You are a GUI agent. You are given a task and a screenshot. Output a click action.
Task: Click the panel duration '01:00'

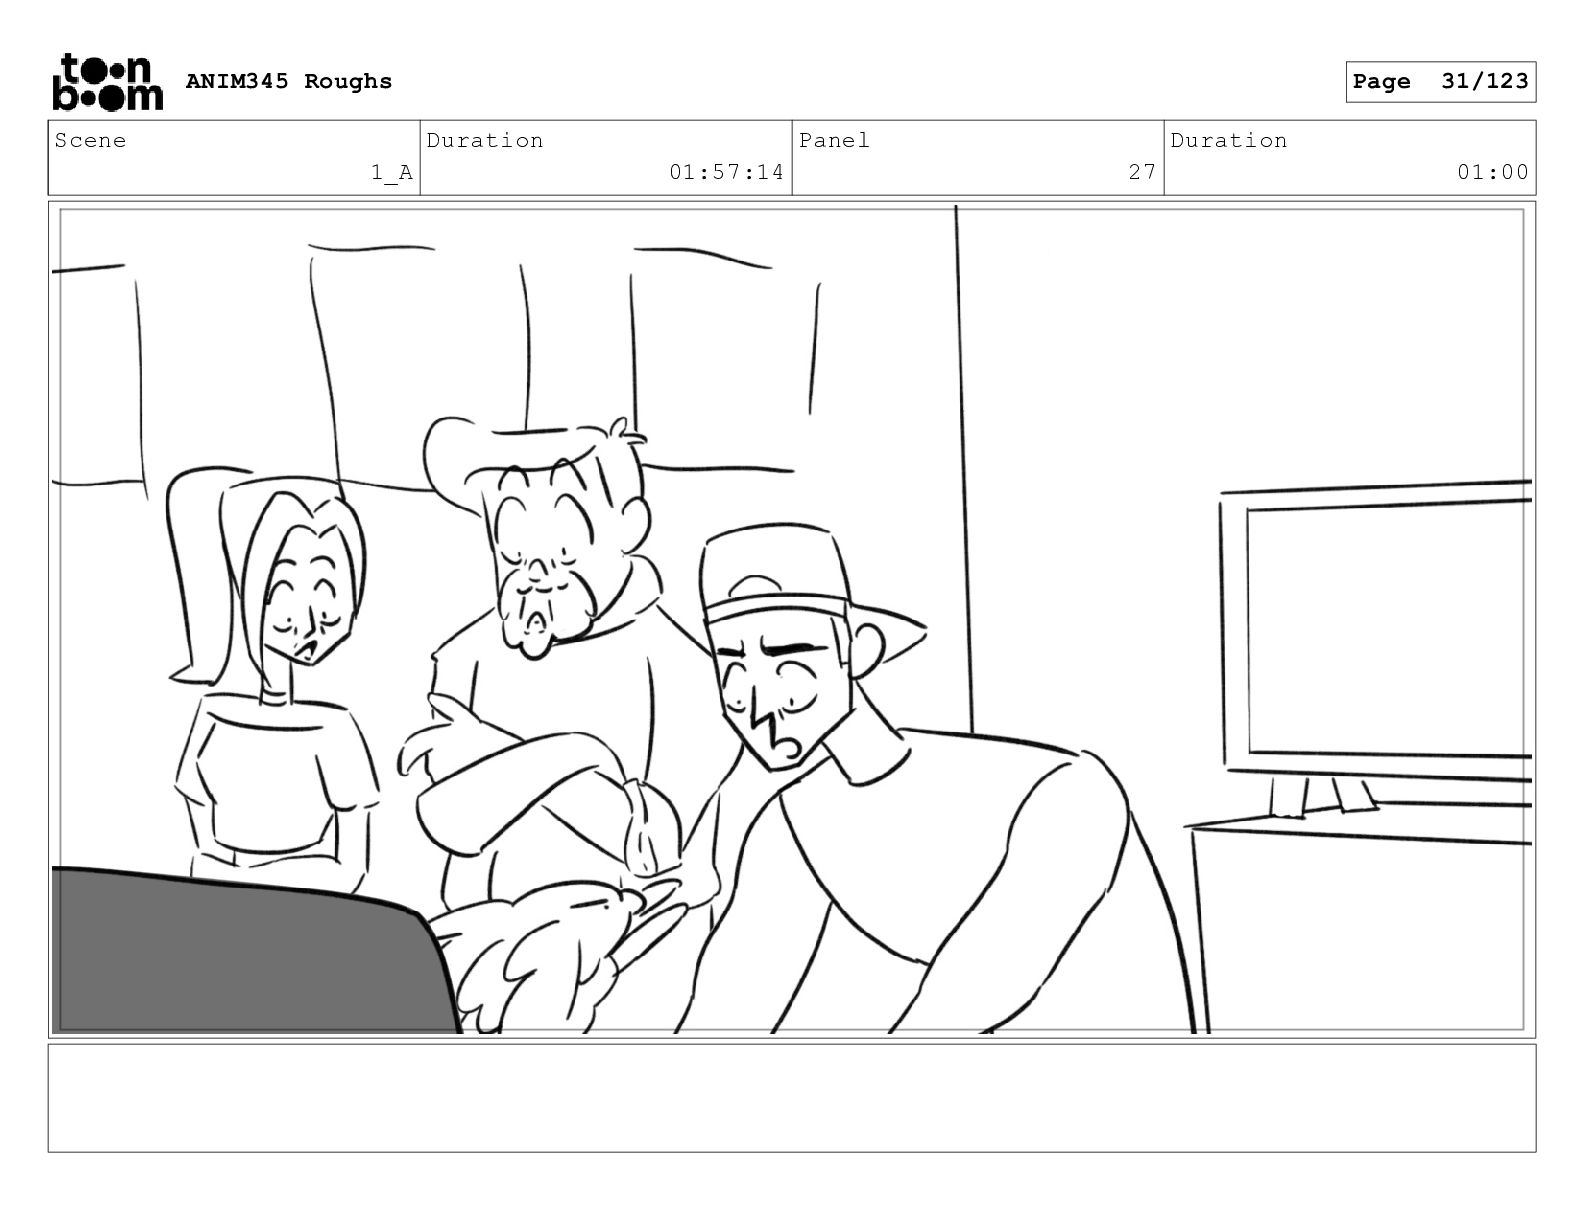coord(1492,172)
